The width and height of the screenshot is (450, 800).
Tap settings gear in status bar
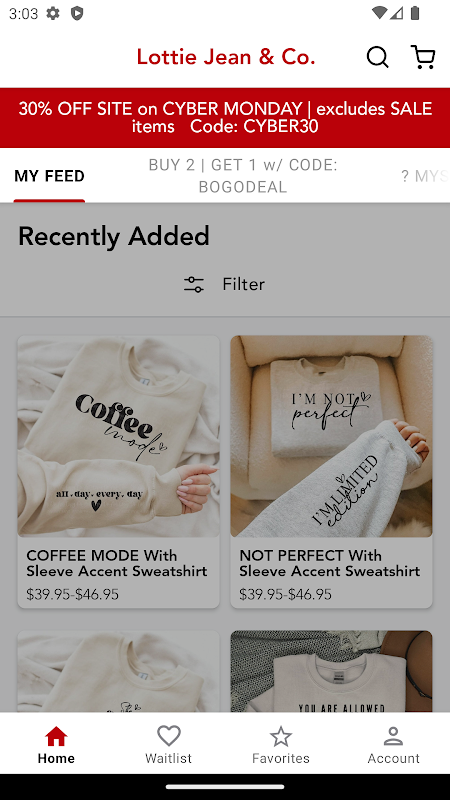[x=53, y=13]
